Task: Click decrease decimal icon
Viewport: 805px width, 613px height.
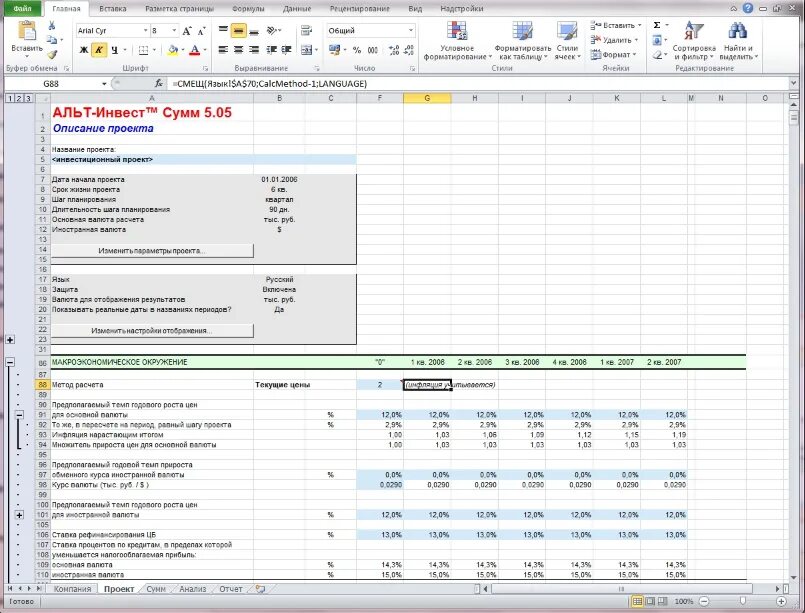Action: coord(409,50)
